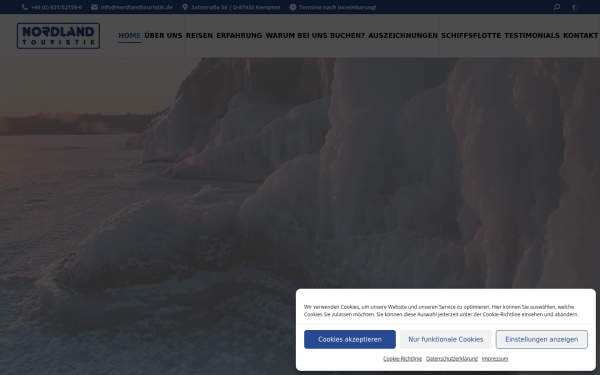Open Cookie-Richtlinie link
The width and height of the screenshot is (600, 375).
403,359
